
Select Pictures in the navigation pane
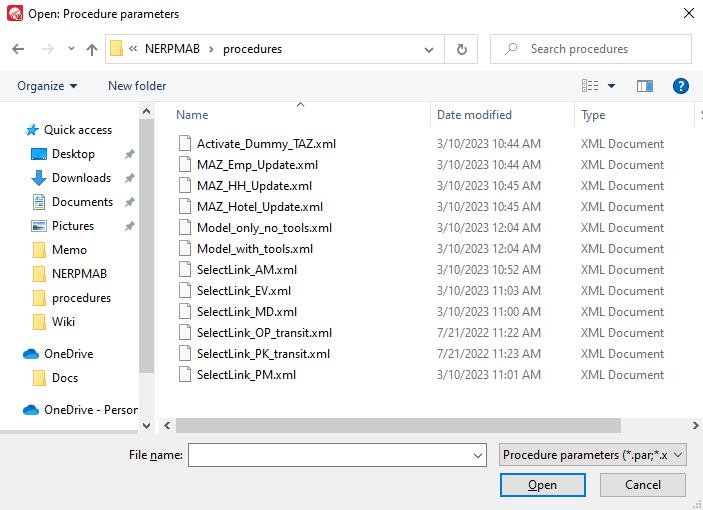[x=62, y=226]
